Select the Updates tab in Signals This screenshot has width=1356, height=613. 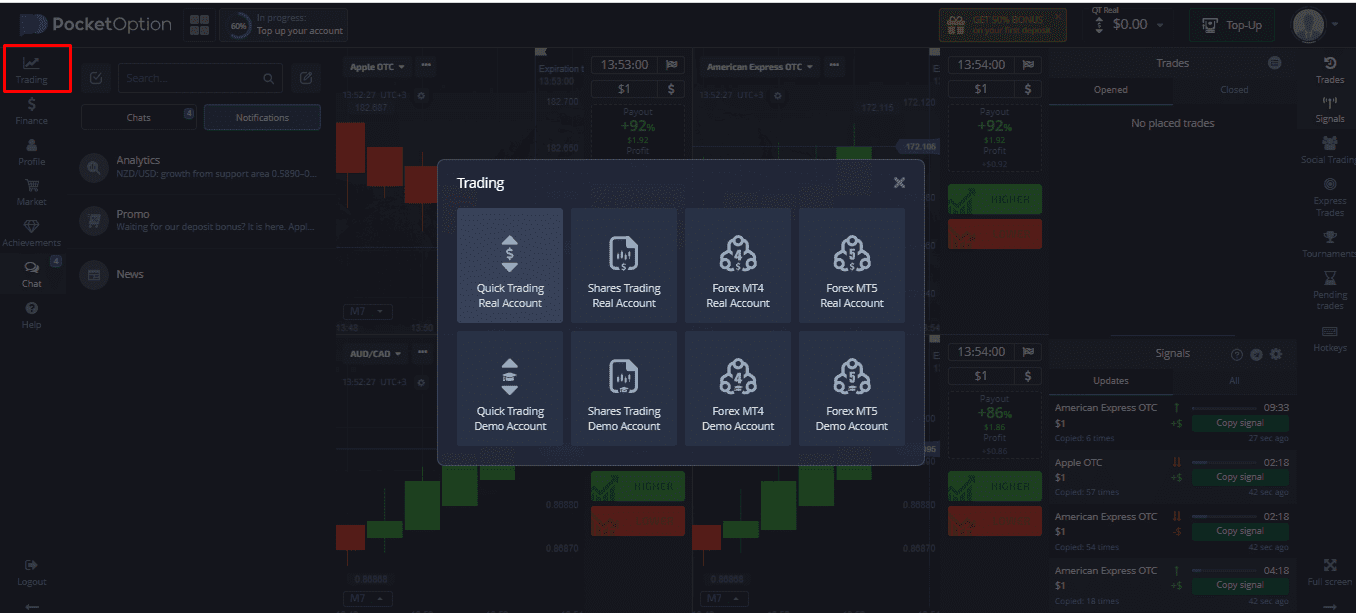tap(1111, 381)
